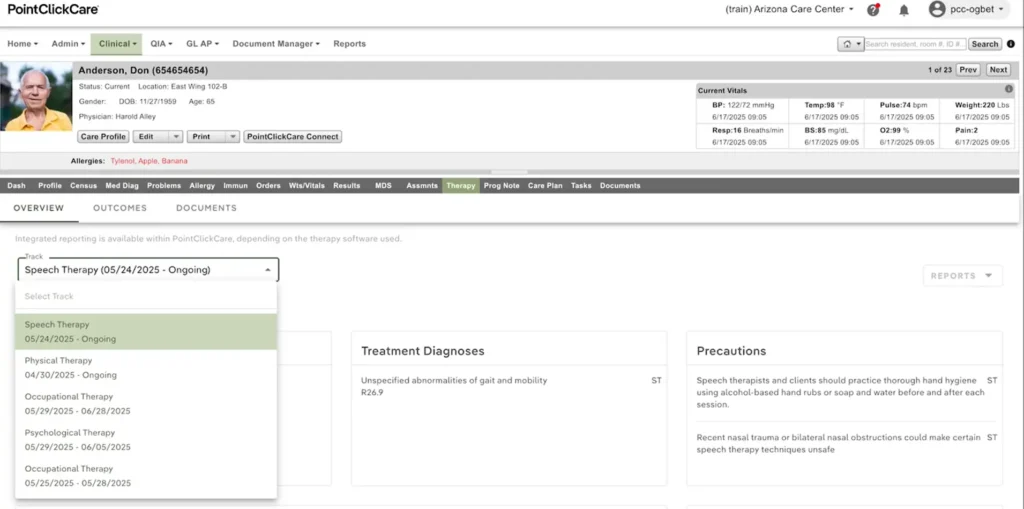This screenshot has height=509, width=1024.
Task: Open the Allergy tab
Action: point(202,186)
